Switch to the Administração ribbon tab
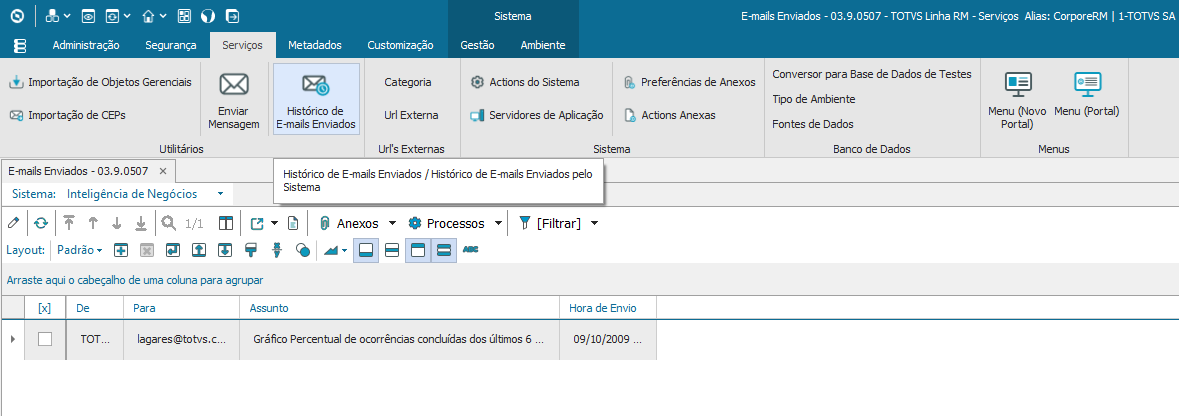 coord(86,45)
